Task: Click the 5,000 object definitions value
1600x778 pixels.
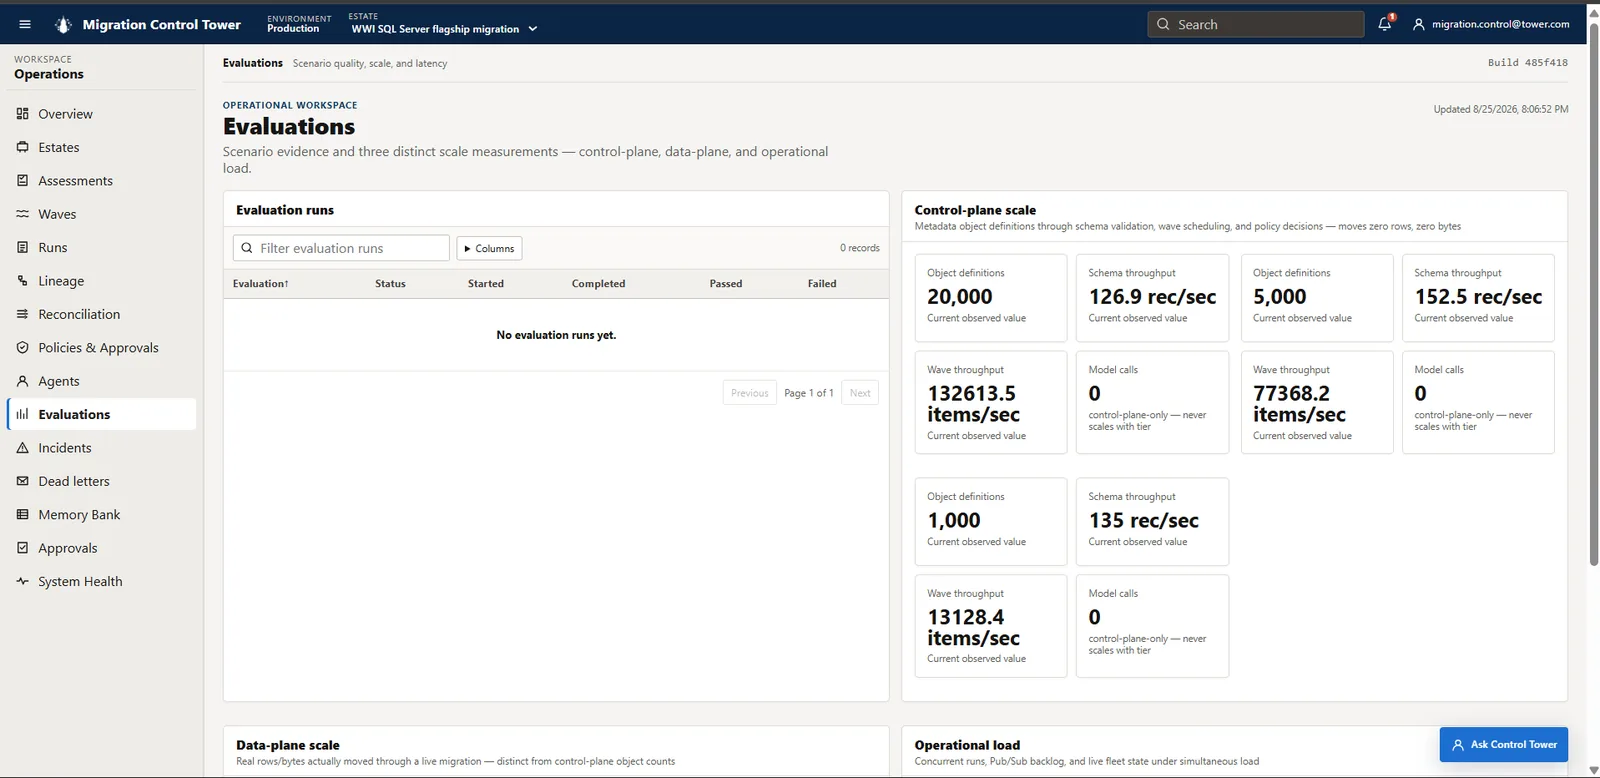Action: coord(1280,297)
